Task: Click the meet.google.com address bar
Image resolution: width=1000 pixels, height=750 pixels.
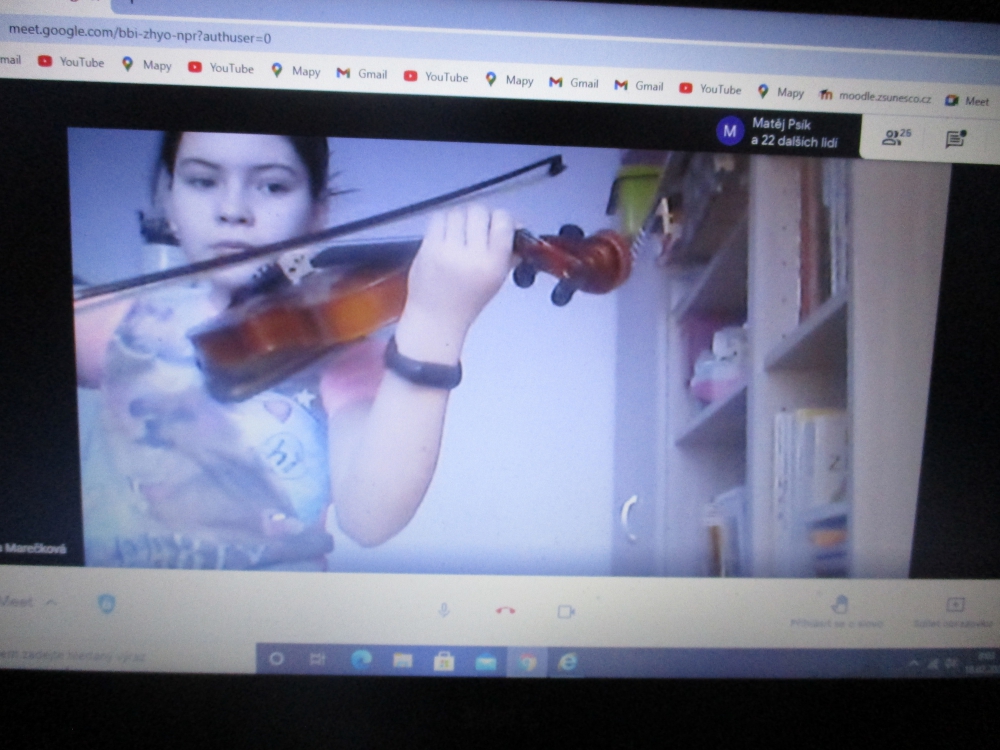Action: [x=140, y=34]
